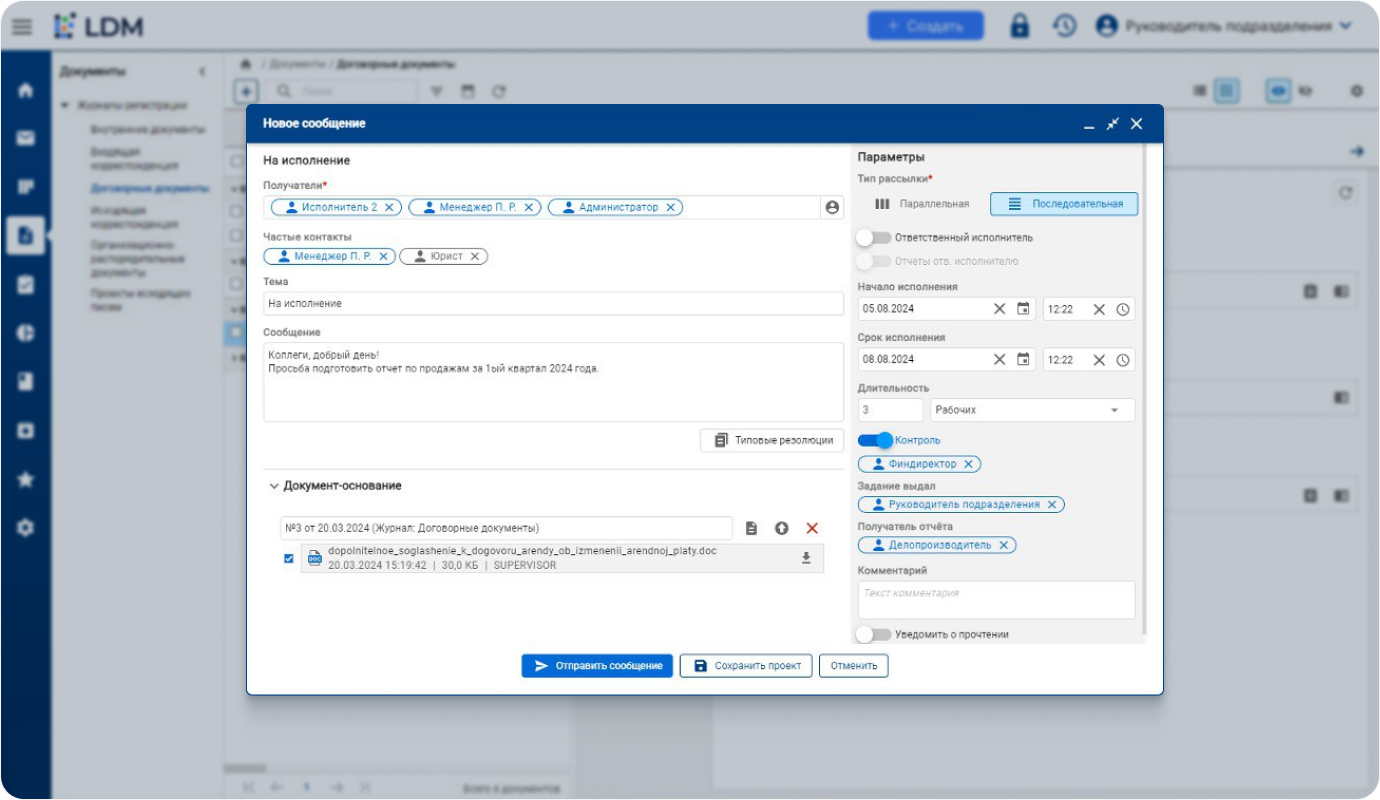1380x800 pixels.
Task: Enable Ответственный исполнитель toggle
Action: tap(874, 238)
